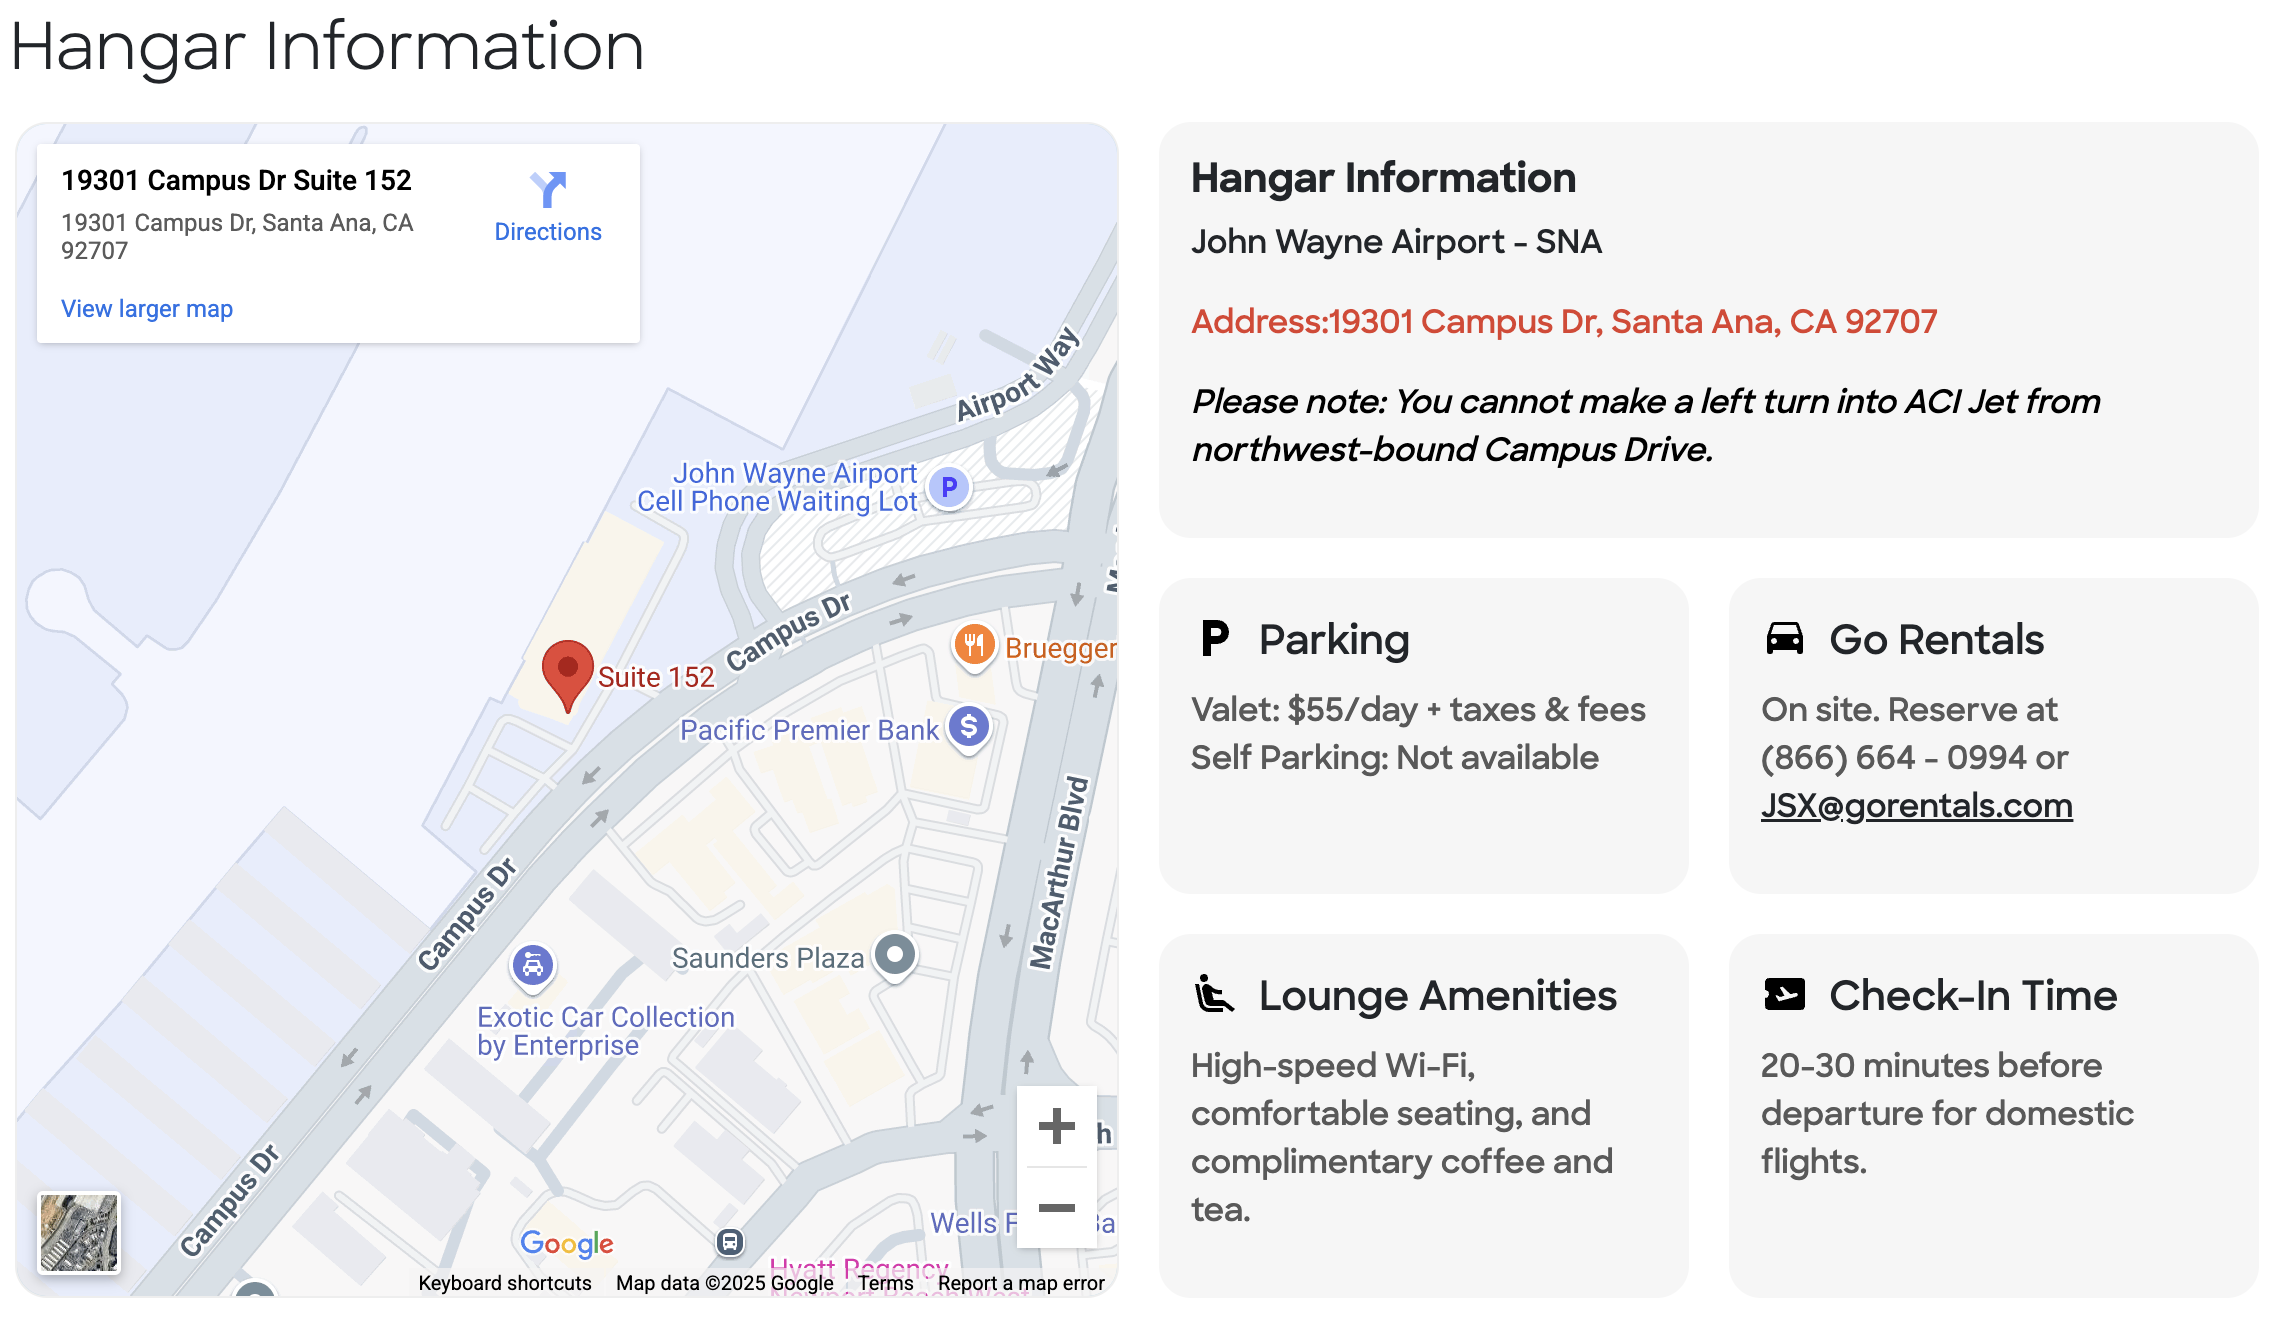2275x1318 pixels.
Task: Click the Directions arrow icon
Action: (548, 189)
